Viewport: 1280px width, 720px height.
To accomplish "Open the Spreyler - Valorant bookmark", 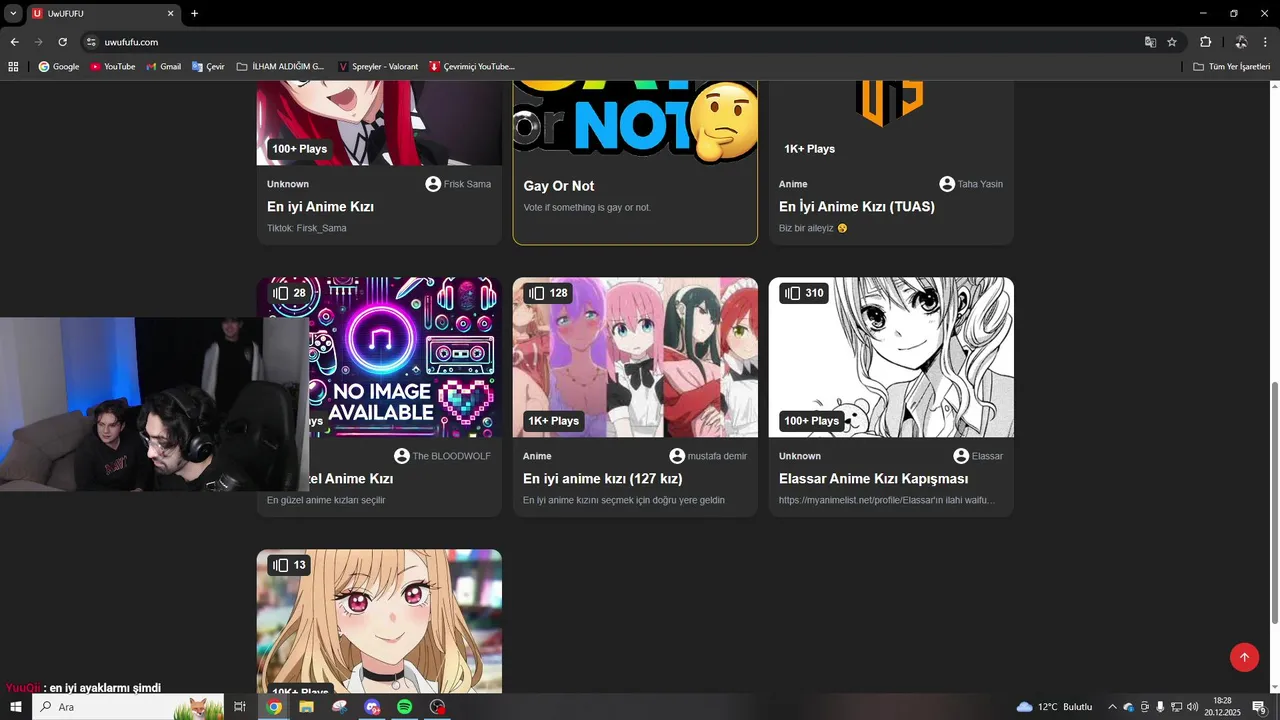I will 378,66.
